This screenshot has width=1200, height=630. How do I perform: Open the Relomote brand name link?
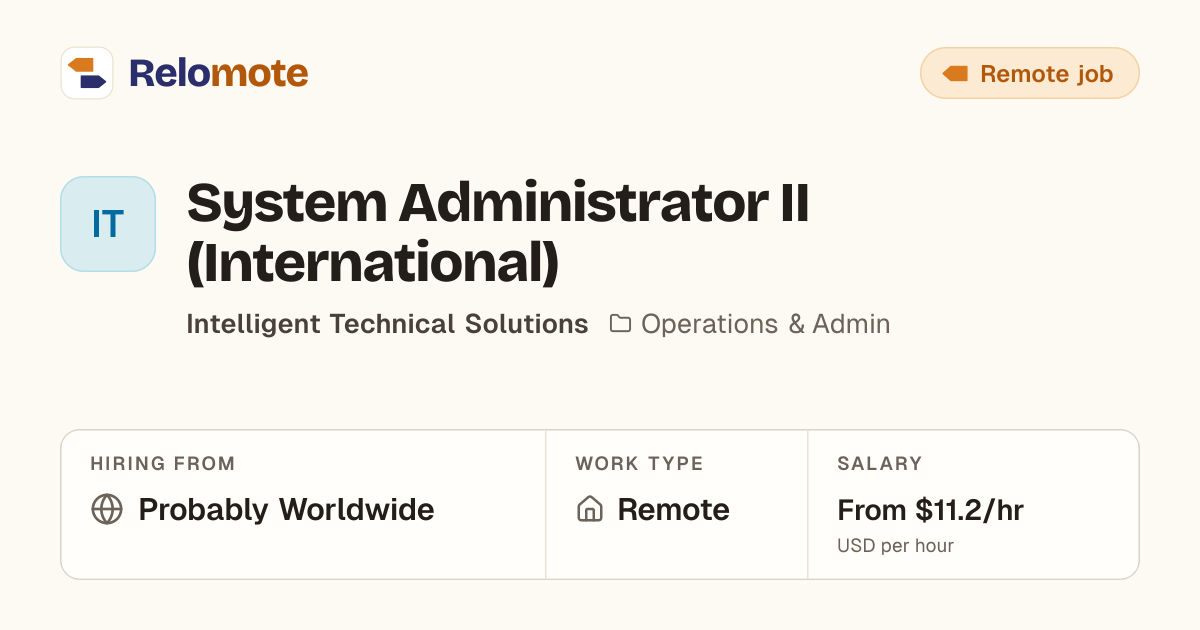(218, 73)
